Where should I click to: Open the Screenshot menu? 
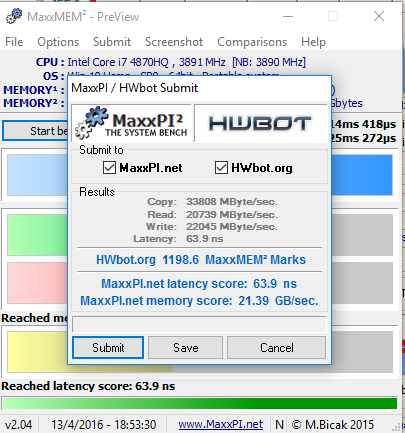point(174,42)
